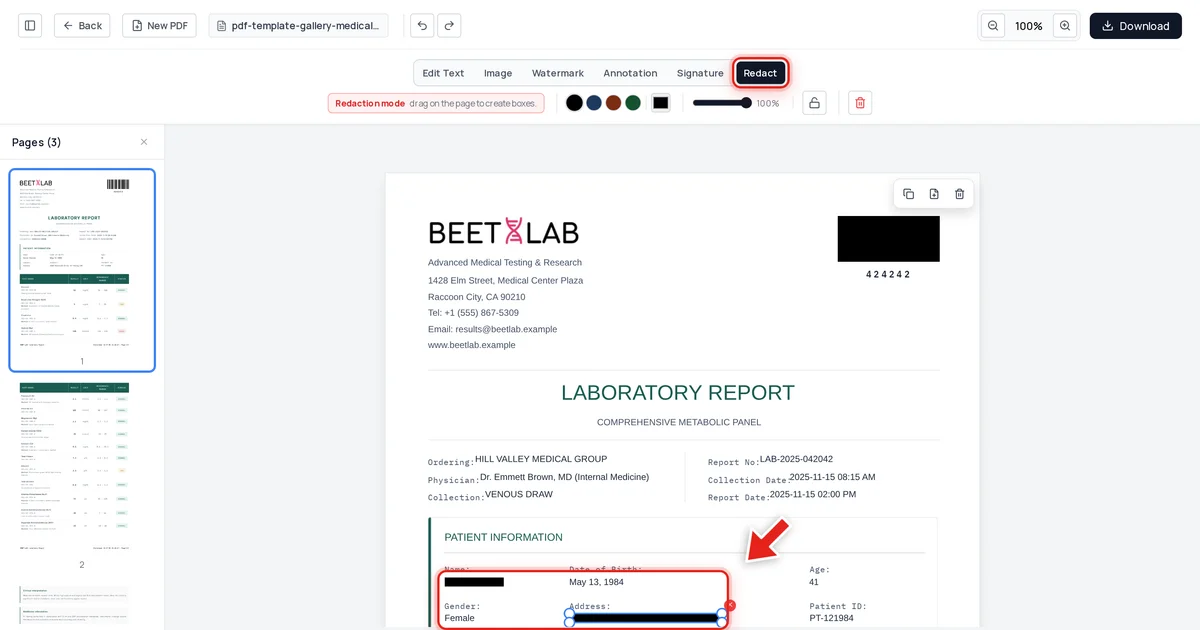The image size is (1200, 630).
Task: Zoom out with the minus magnifier
Action: point(993,26)
